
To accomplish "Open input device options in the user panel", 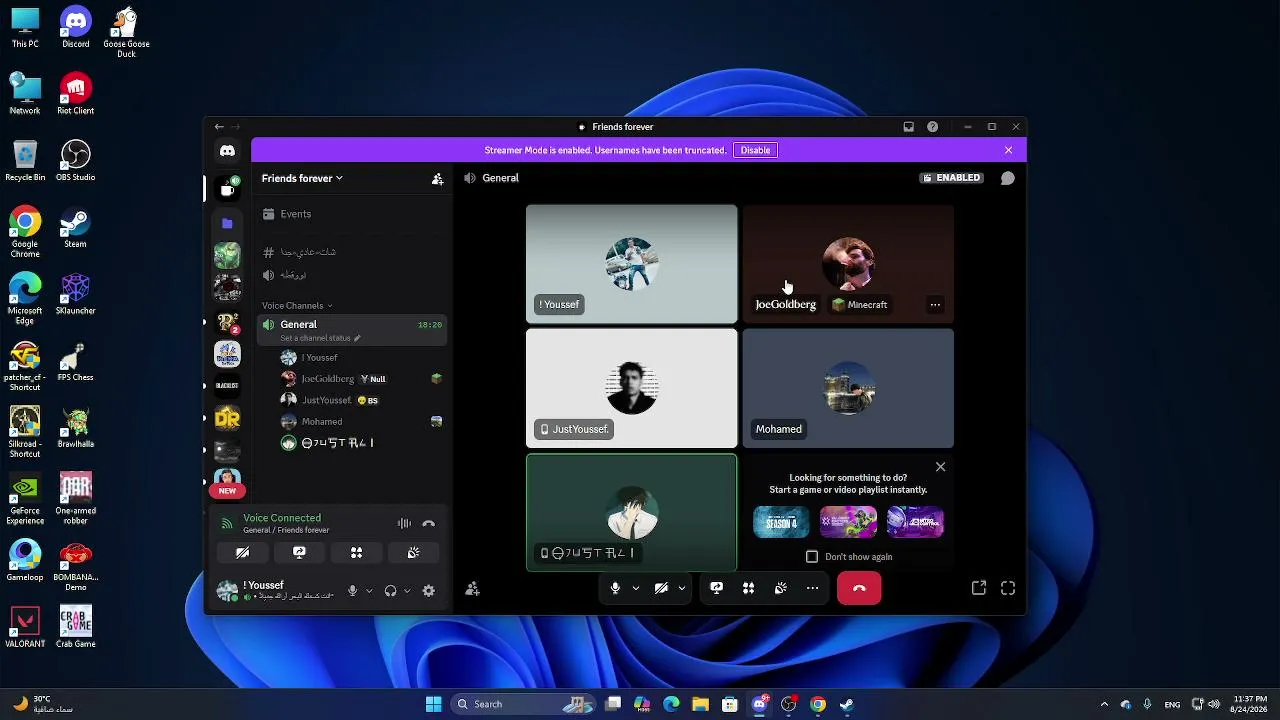I will coord(369,591).
